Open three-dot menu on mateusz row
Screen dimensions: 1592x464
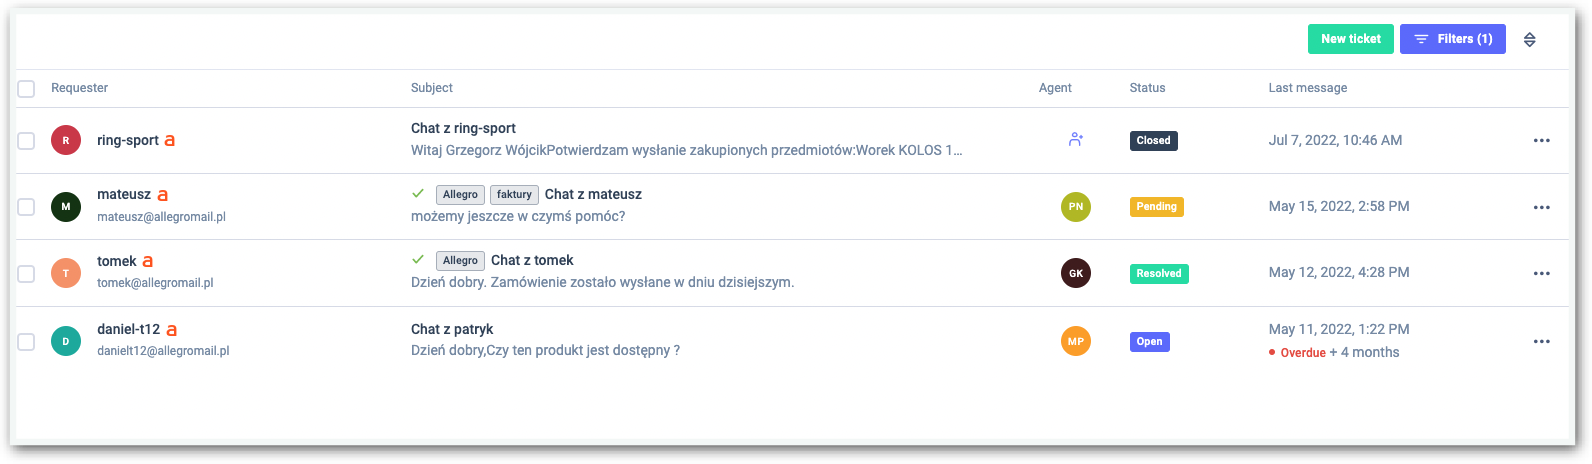(1541, 207)
